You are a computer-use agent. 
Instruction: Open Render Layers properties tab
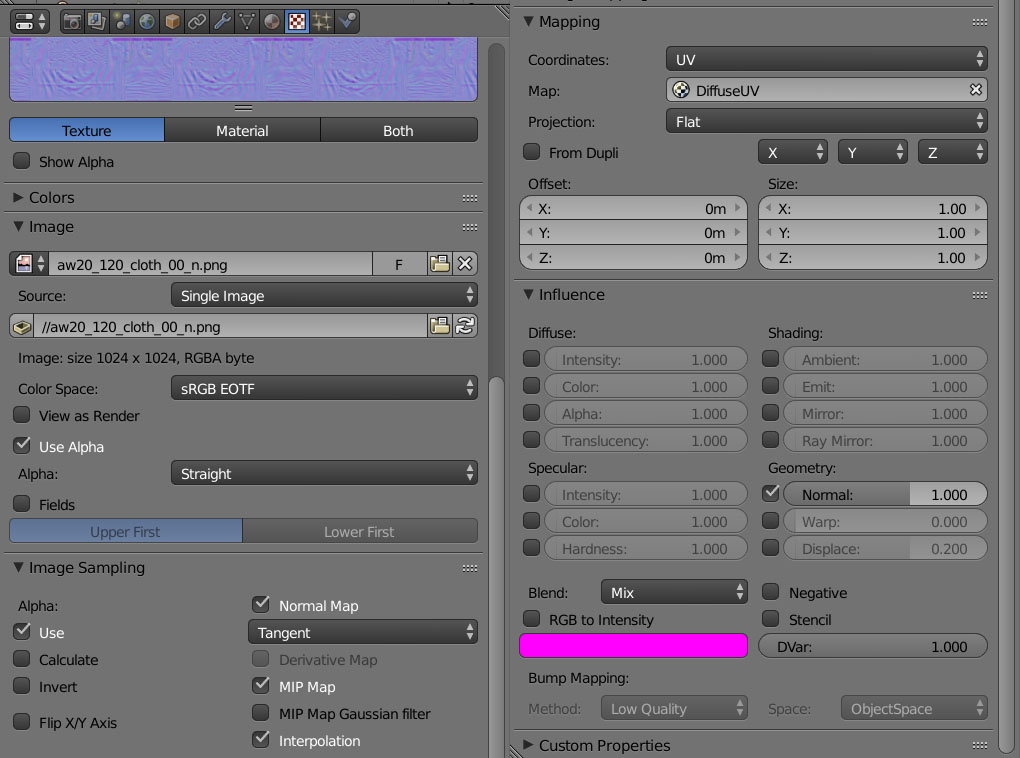click(96, 21)
